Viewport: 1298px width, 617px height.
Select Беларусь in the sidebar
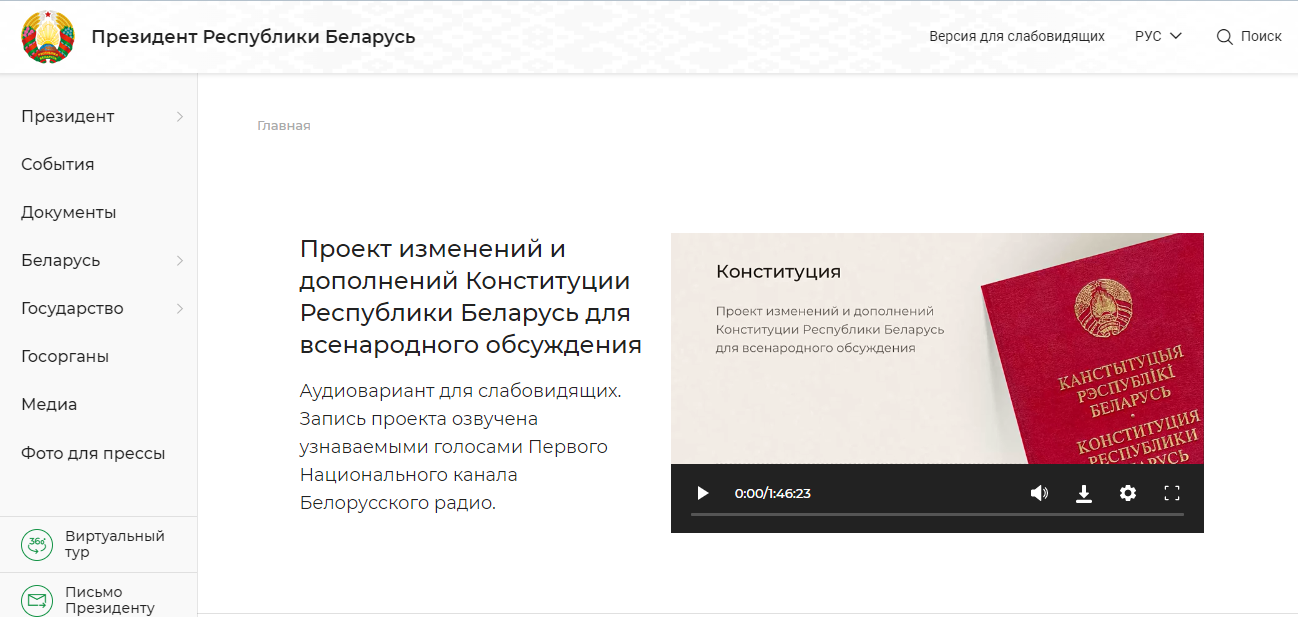pyautogui.click(x=61, y=260)
